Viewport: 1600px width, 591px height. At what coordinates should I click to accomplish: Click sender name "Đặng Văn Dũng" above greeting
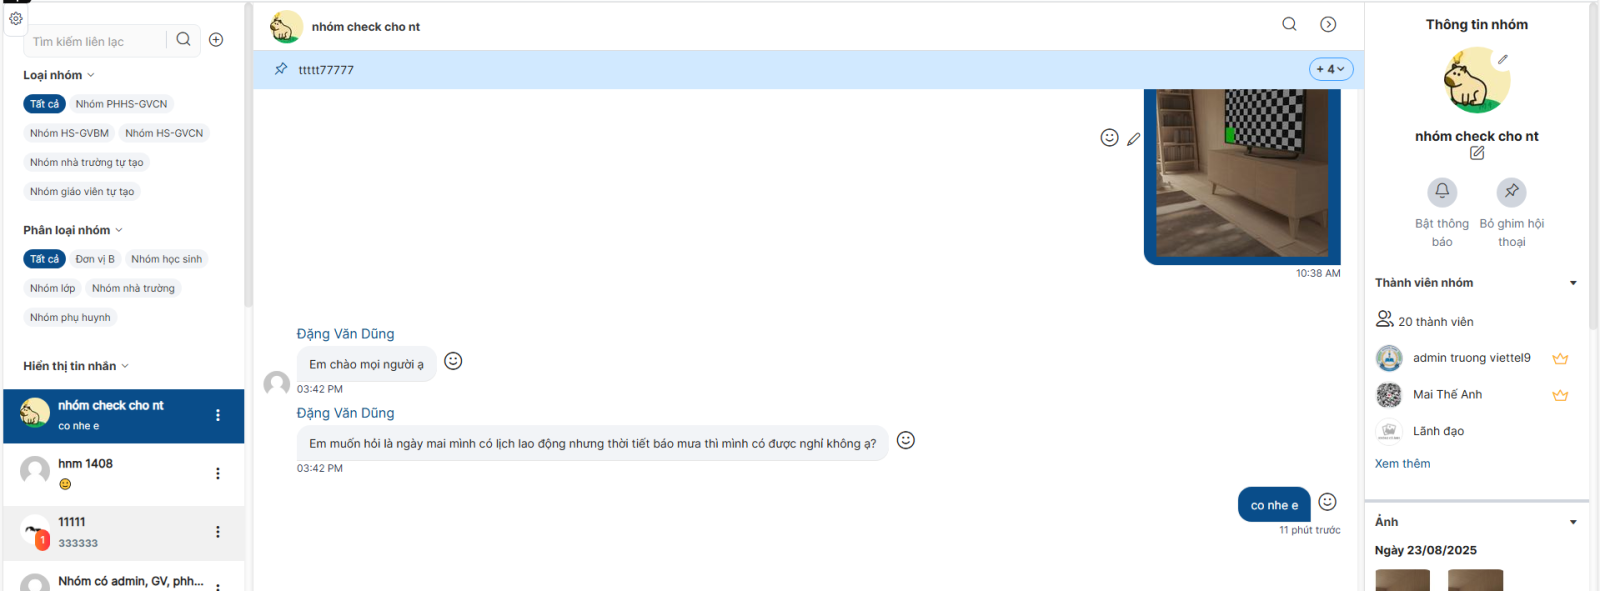(x=345, y=334)
